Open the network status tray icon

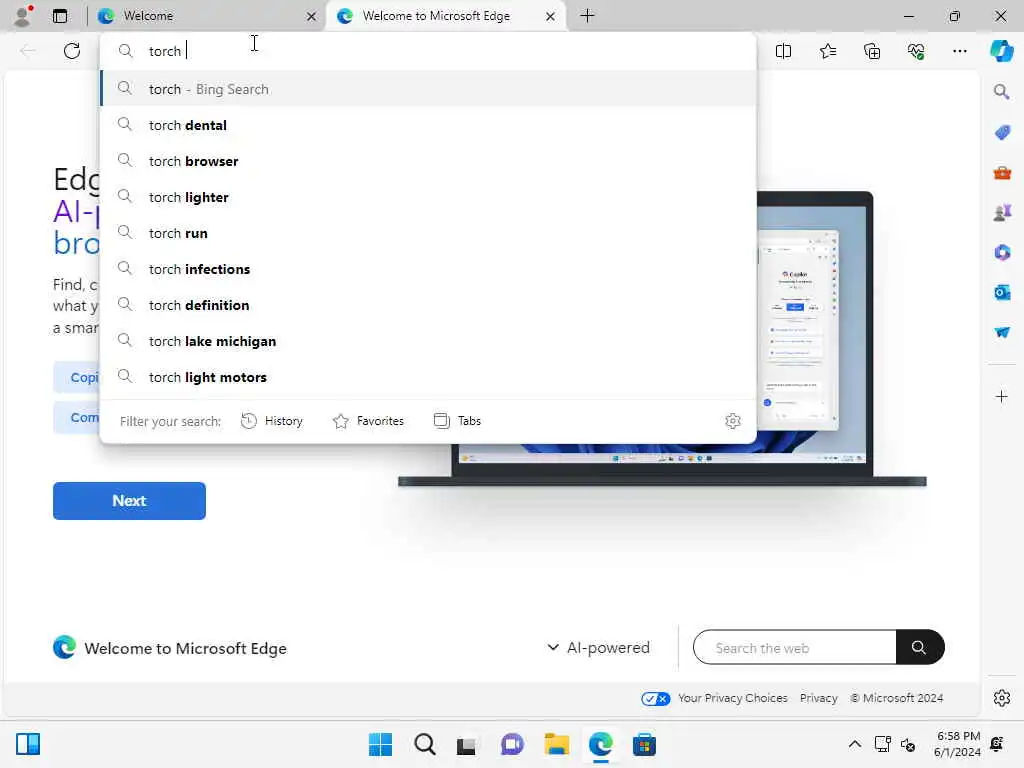point(883,744)
